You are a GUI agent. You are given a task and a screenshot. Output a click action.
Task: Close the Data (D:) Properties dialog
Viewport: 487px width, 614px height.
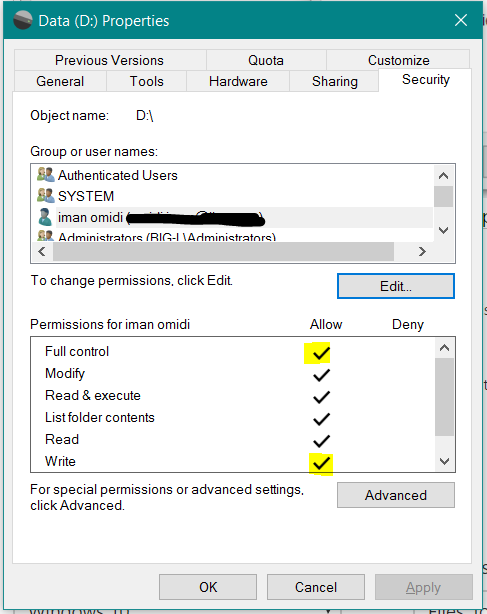pos(461,20)
